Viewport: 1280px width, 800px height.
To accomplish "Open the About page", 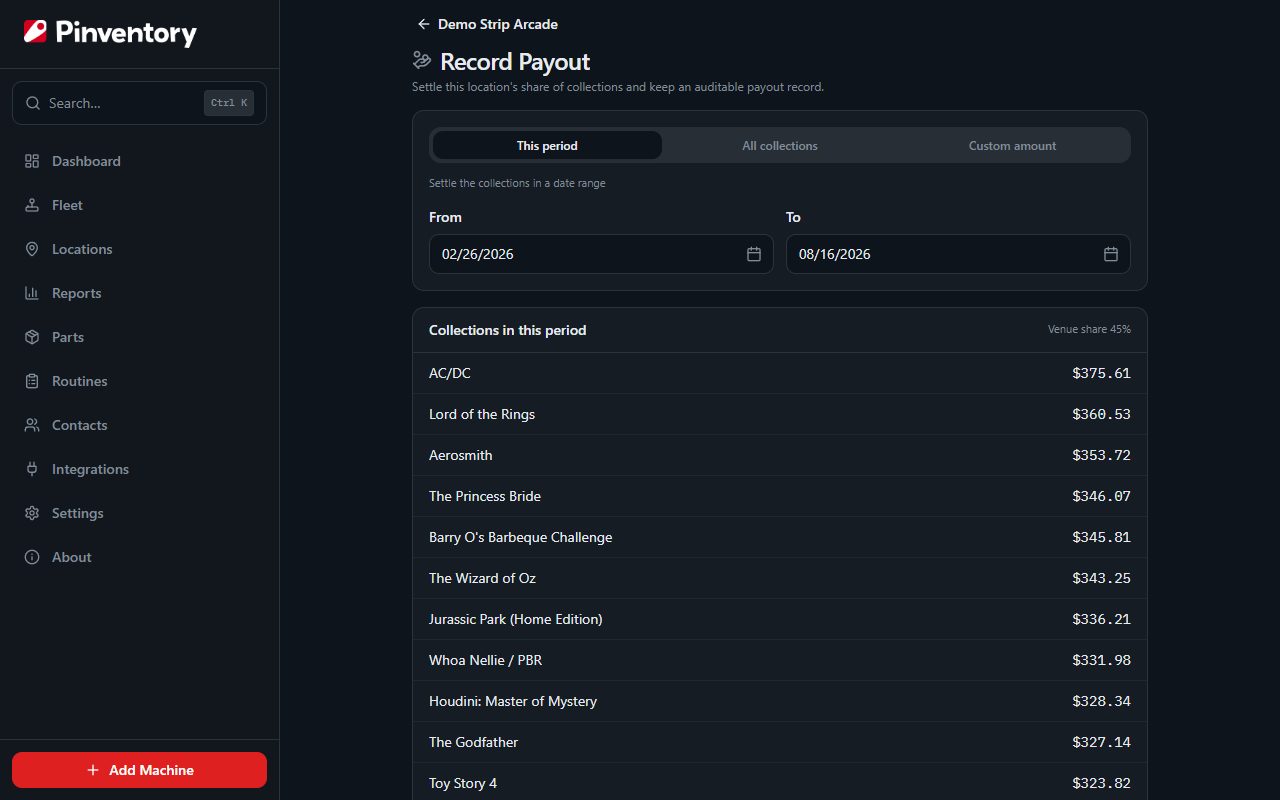I will 139,557.
